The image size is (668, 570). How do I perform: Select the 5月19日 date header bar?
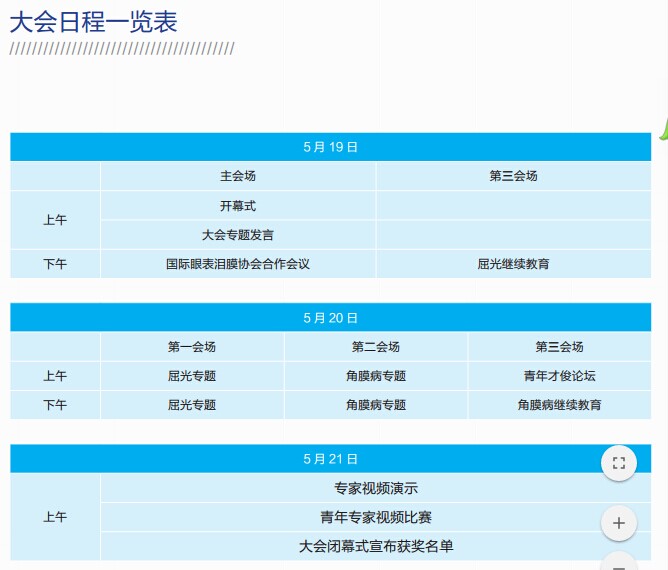click(x=330, y=147)
